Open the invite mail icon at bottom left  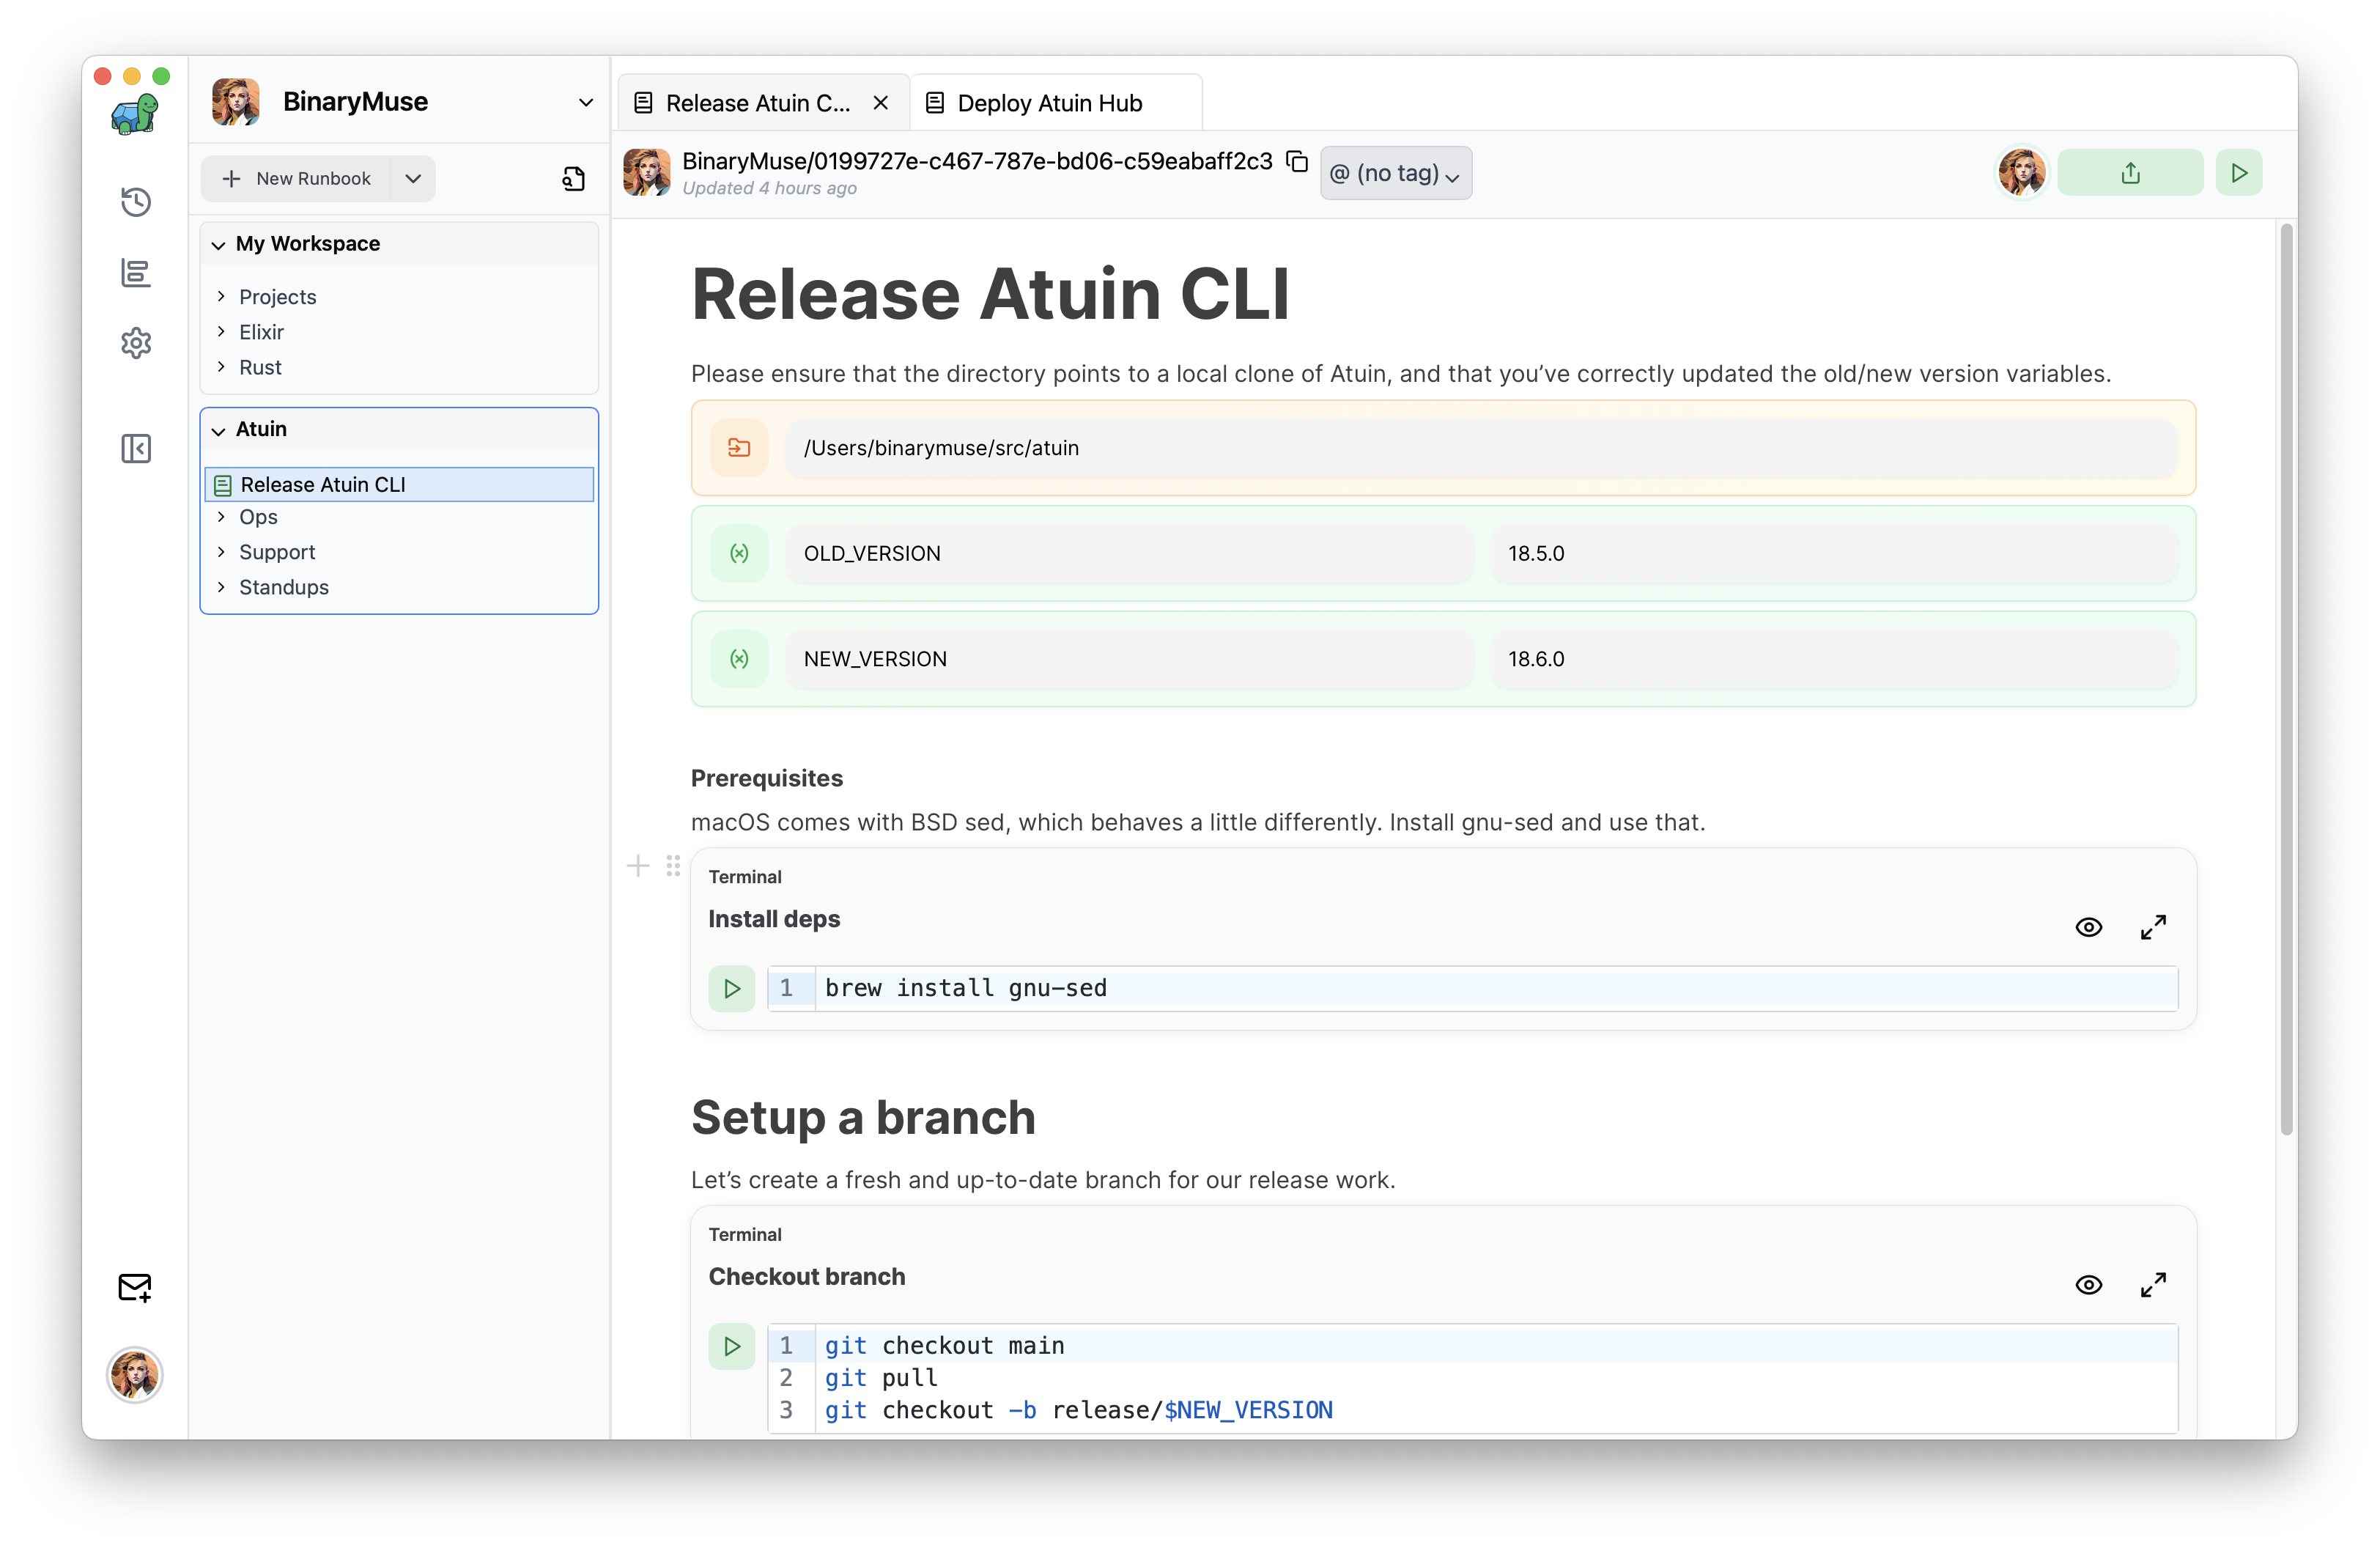[x=135, y=1288]
